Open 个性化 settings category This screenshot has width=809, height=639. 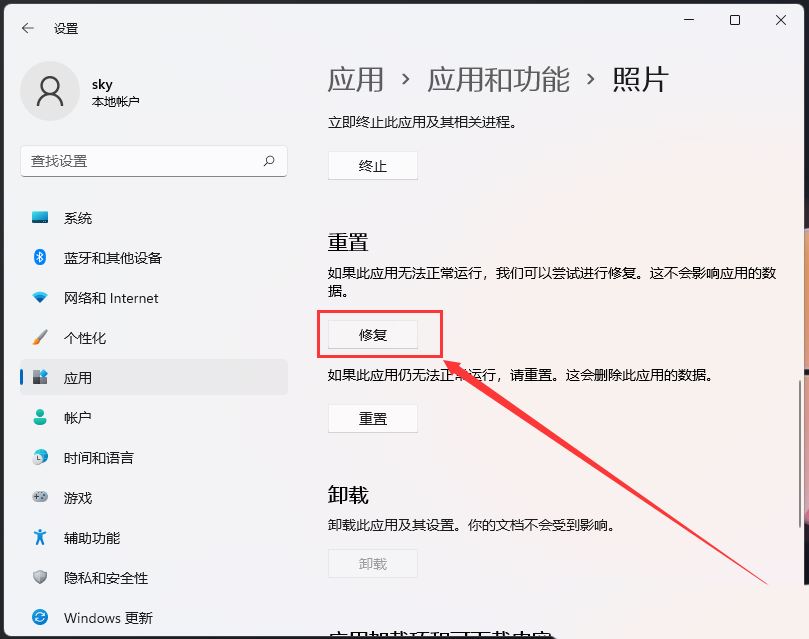pyautogui.click(x=154, y=337)
